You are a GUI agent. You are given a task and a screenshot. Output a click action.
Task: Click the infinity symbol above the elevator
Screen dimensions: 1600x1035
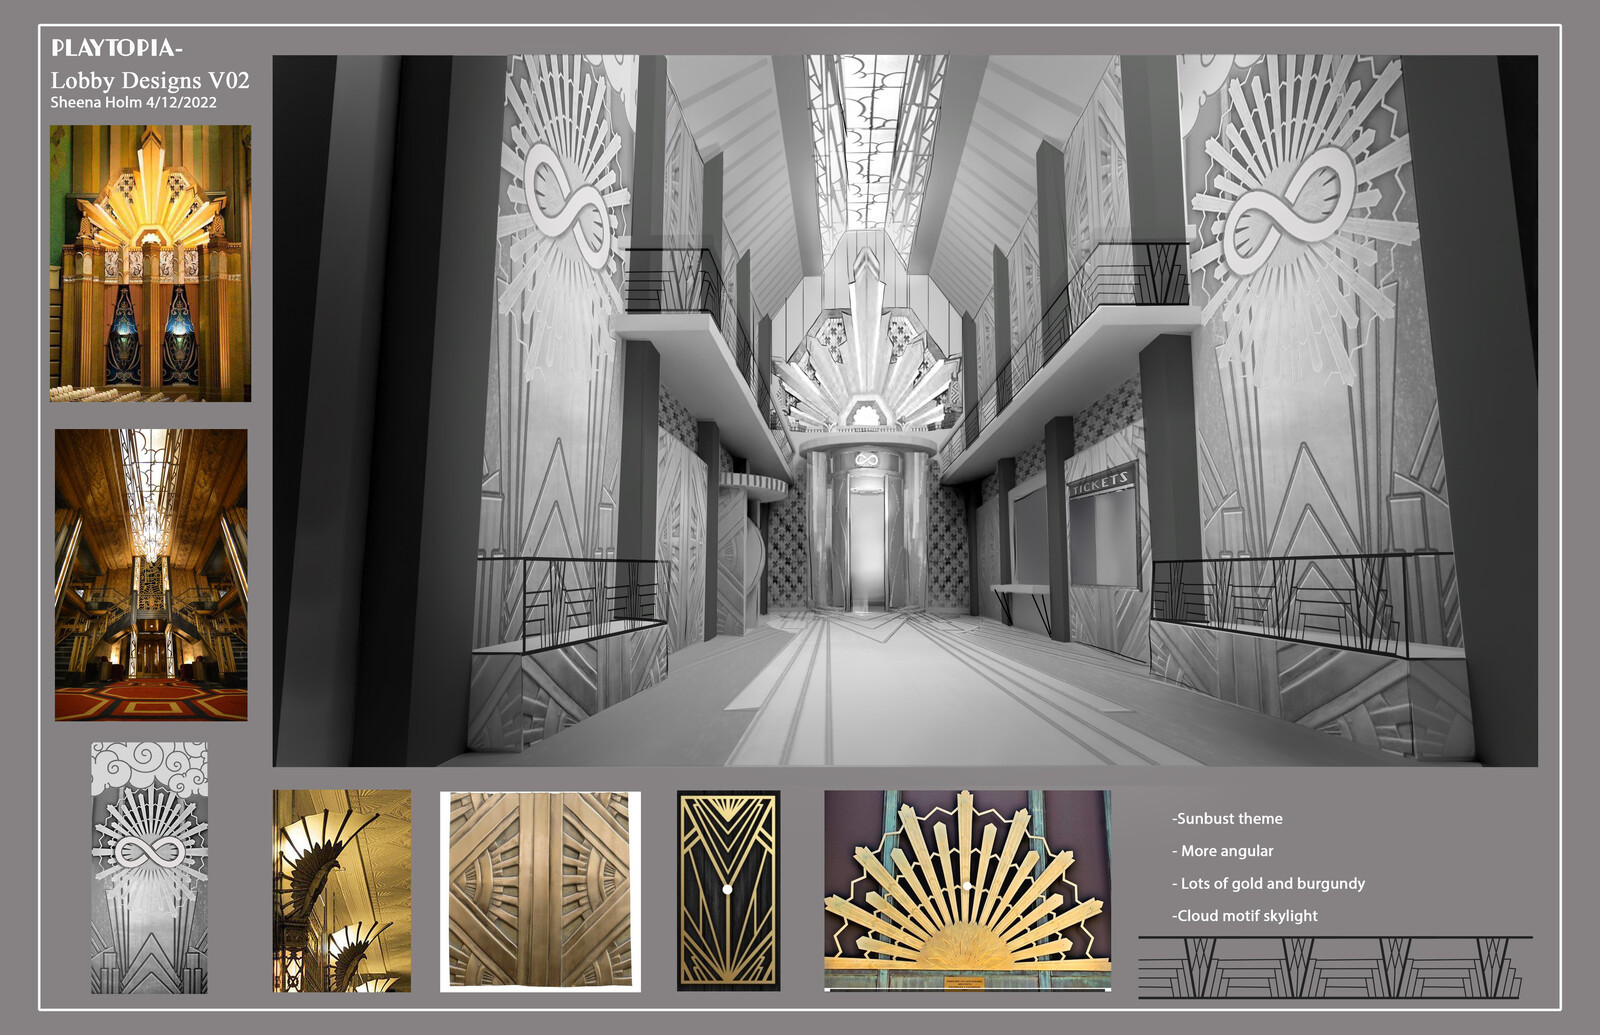coord(866,460)
